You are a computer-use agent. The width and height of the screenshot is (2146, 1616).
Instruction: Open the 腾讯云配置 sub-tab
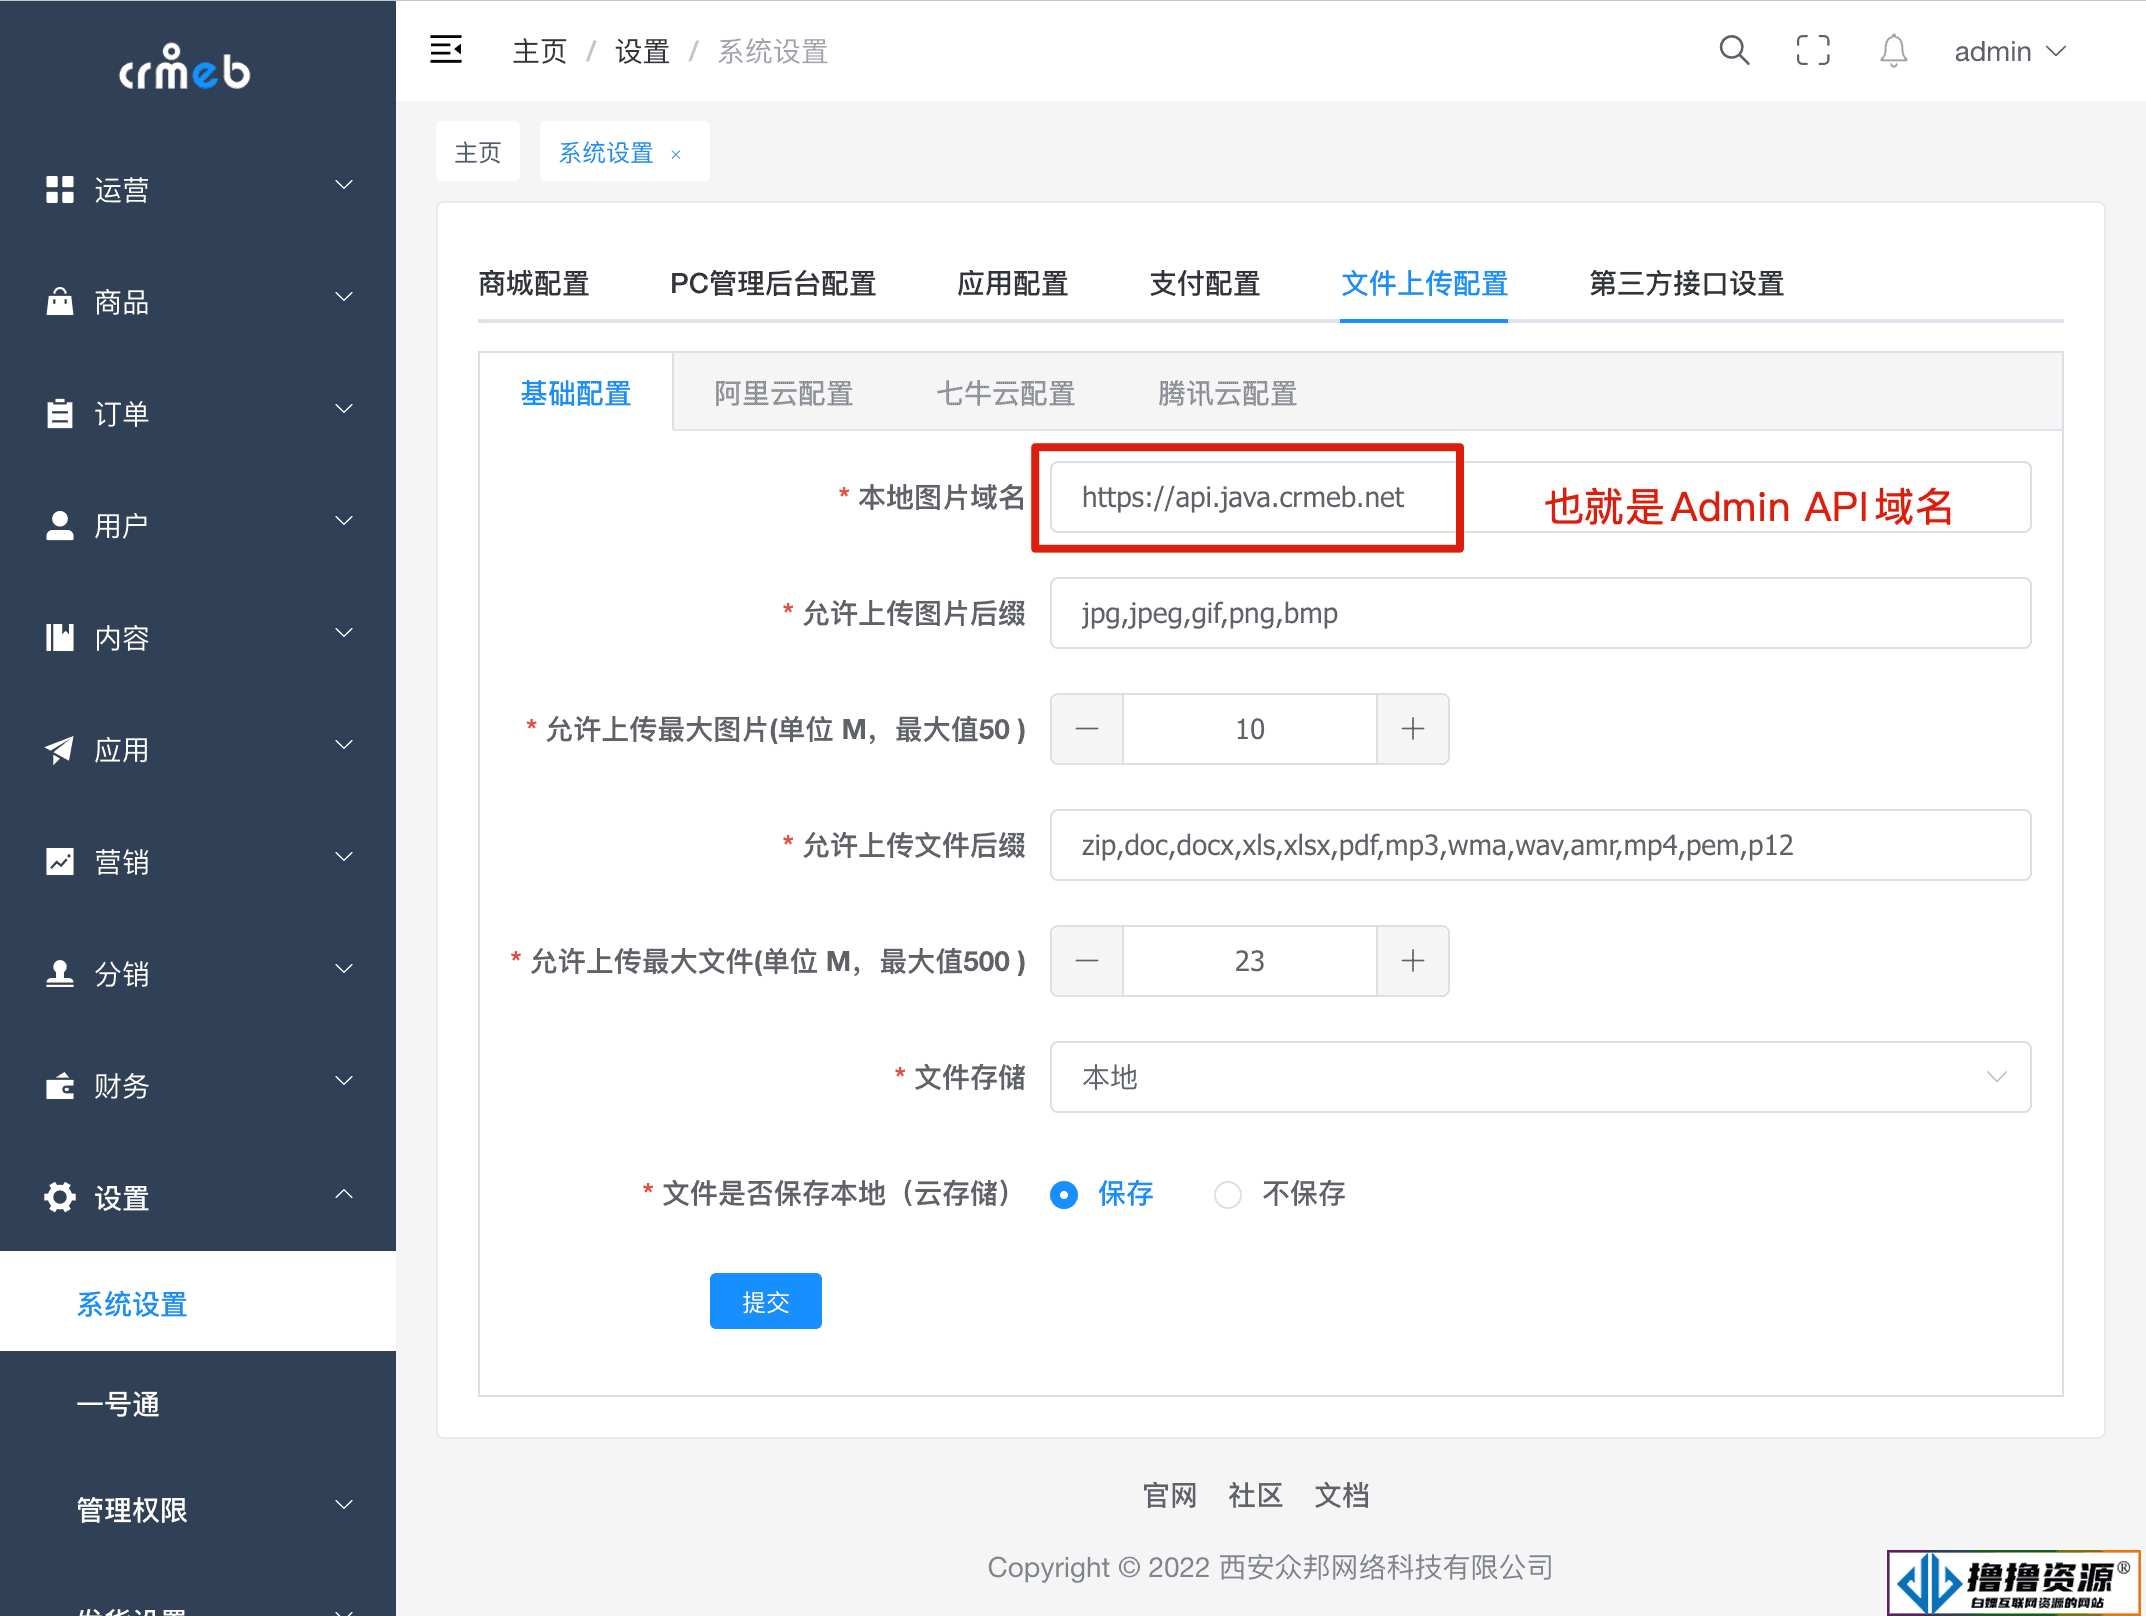[1228, 394]
